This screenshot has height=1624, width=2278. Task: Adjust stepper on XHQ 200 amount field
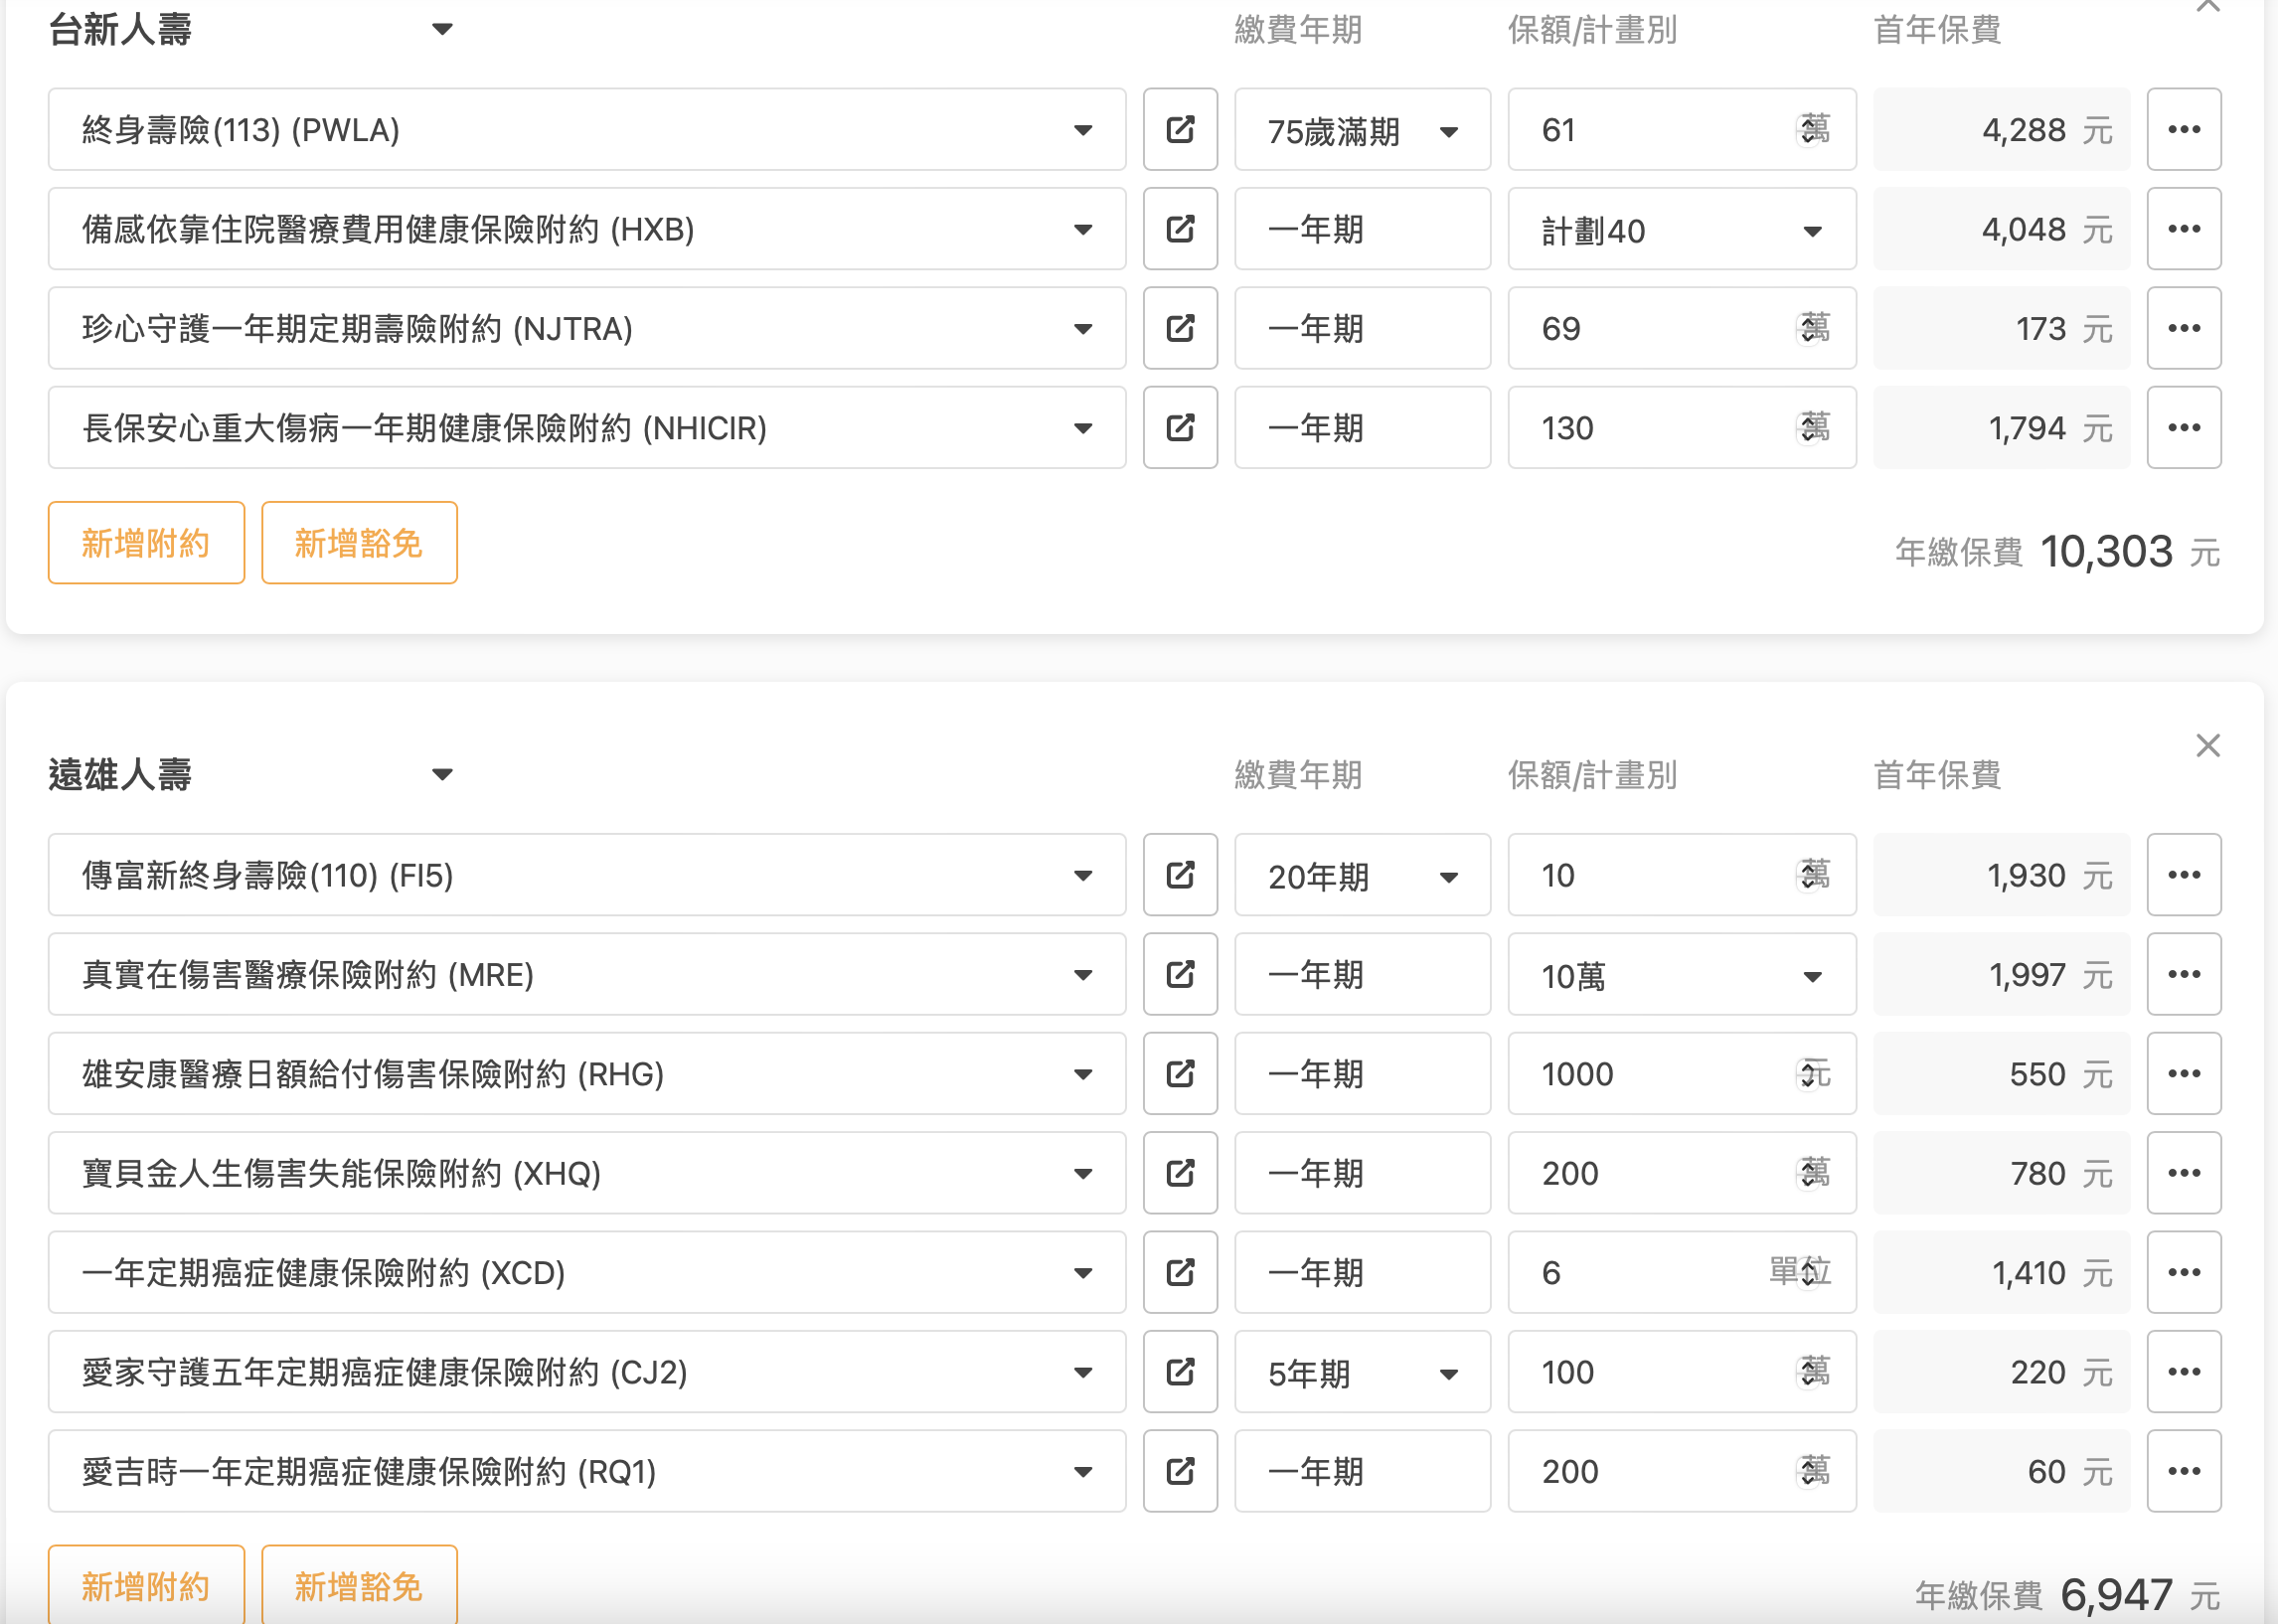(1808, 1173)
